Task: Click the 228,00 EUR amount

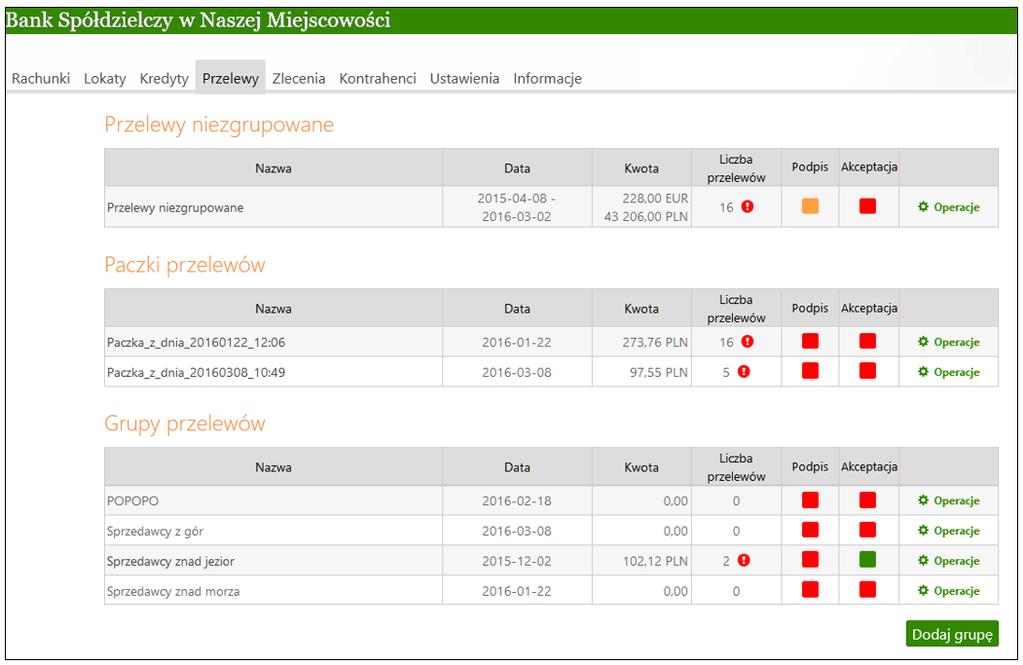Action: (655, 198)
